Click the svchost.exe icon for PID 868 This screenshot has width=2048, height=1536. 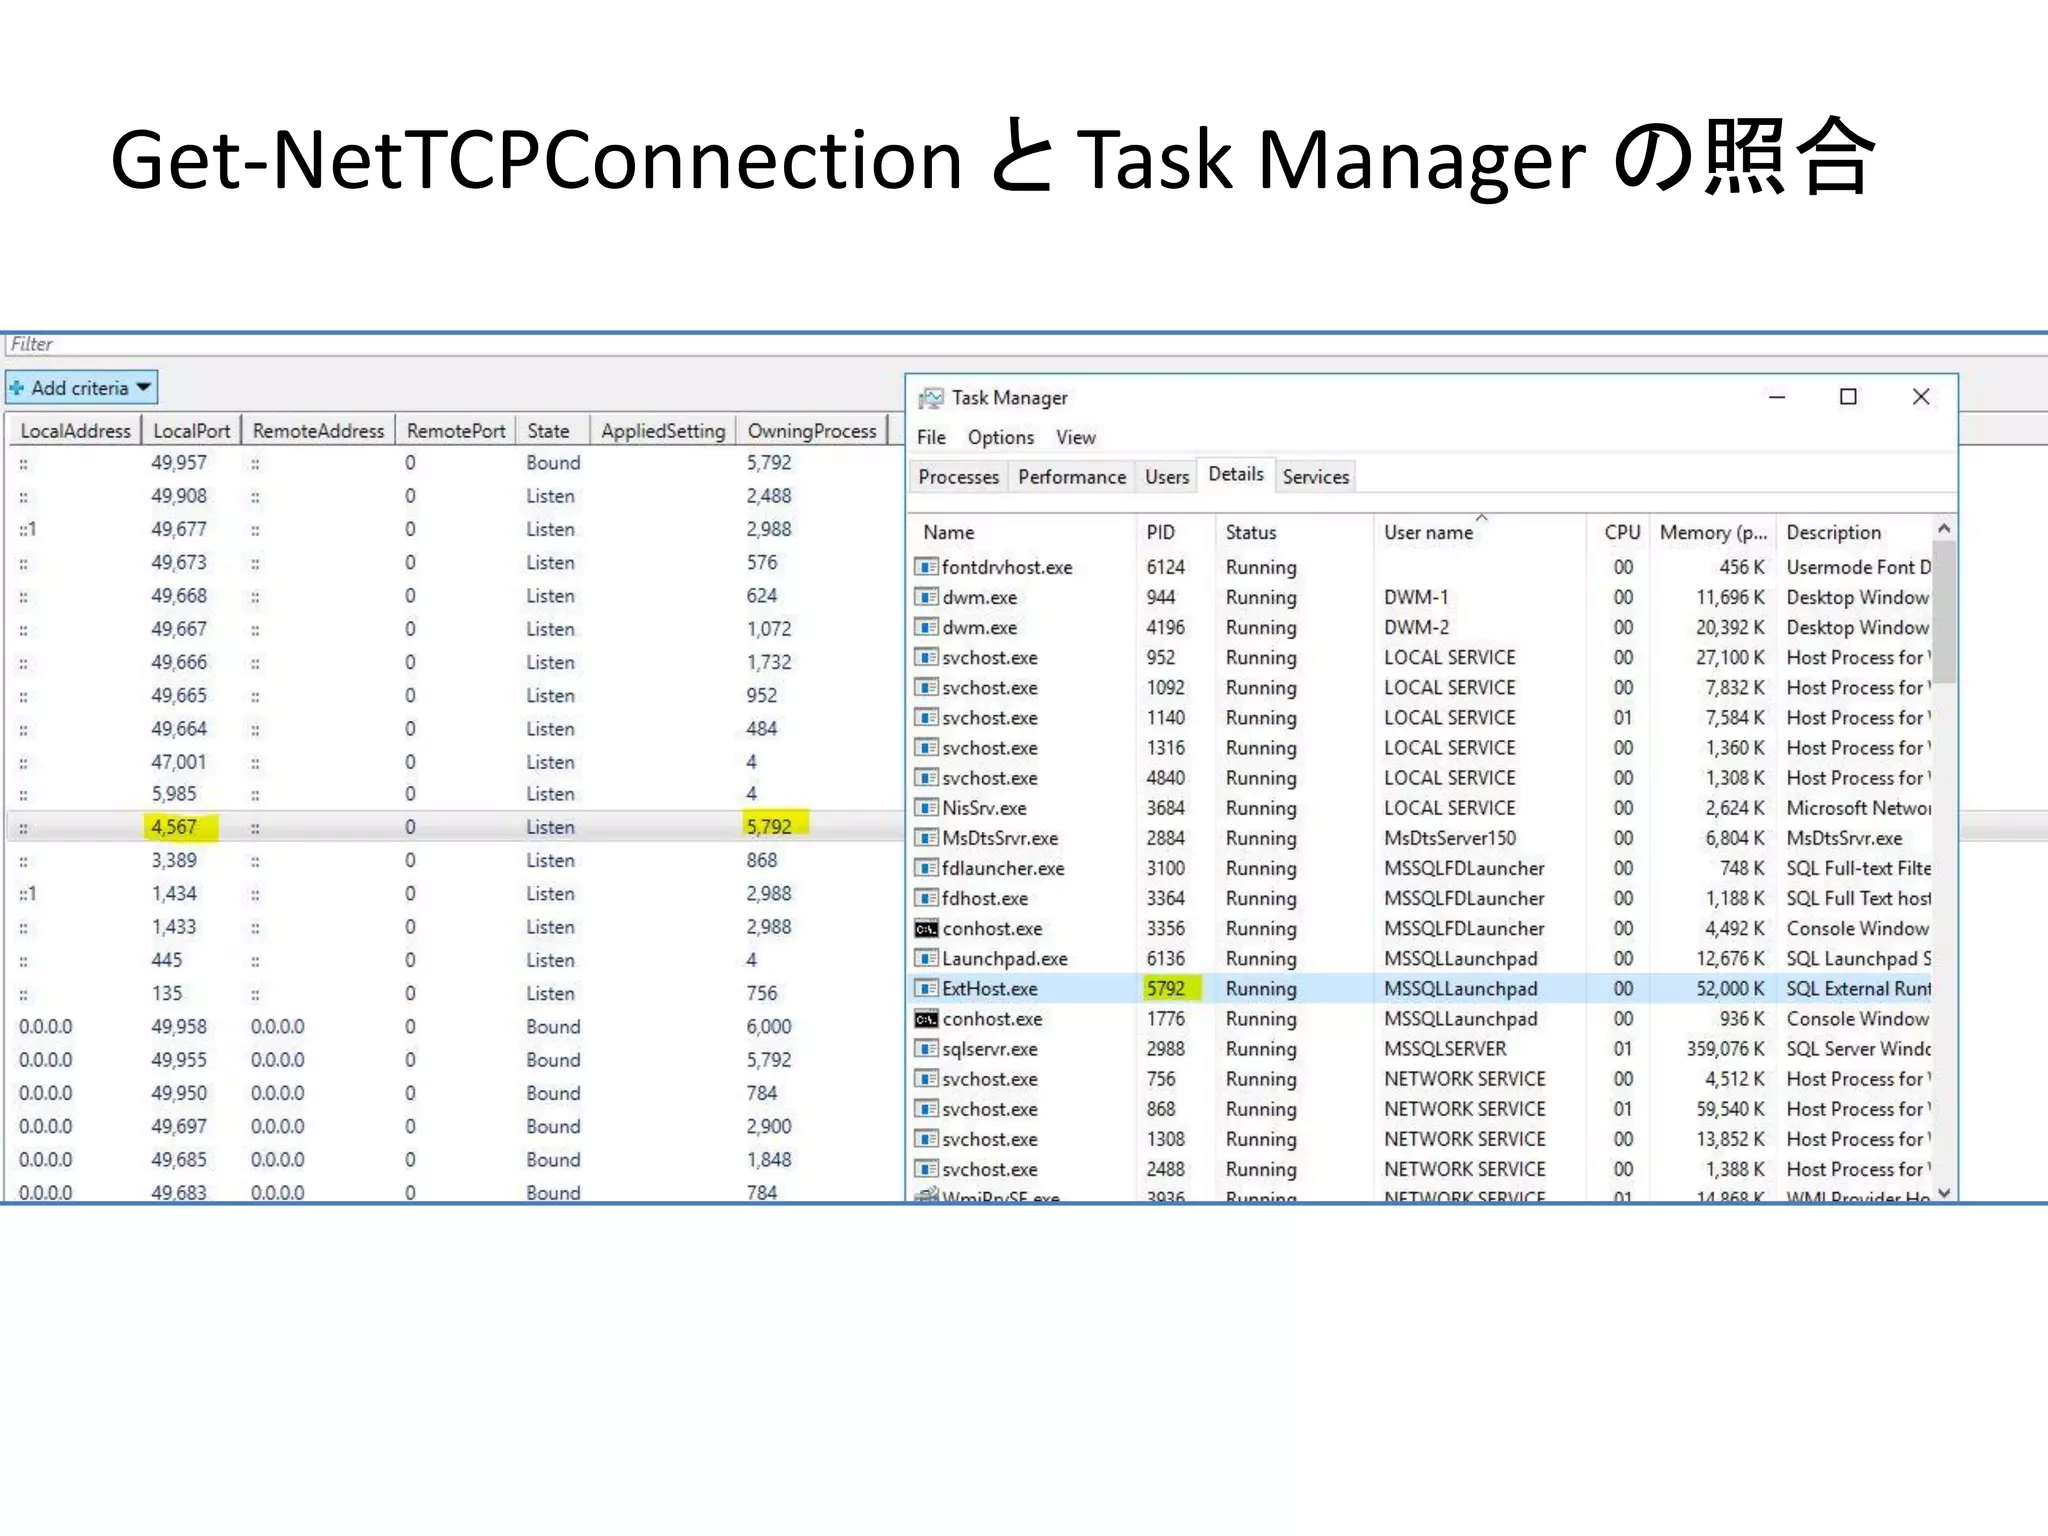(926, 1109)
